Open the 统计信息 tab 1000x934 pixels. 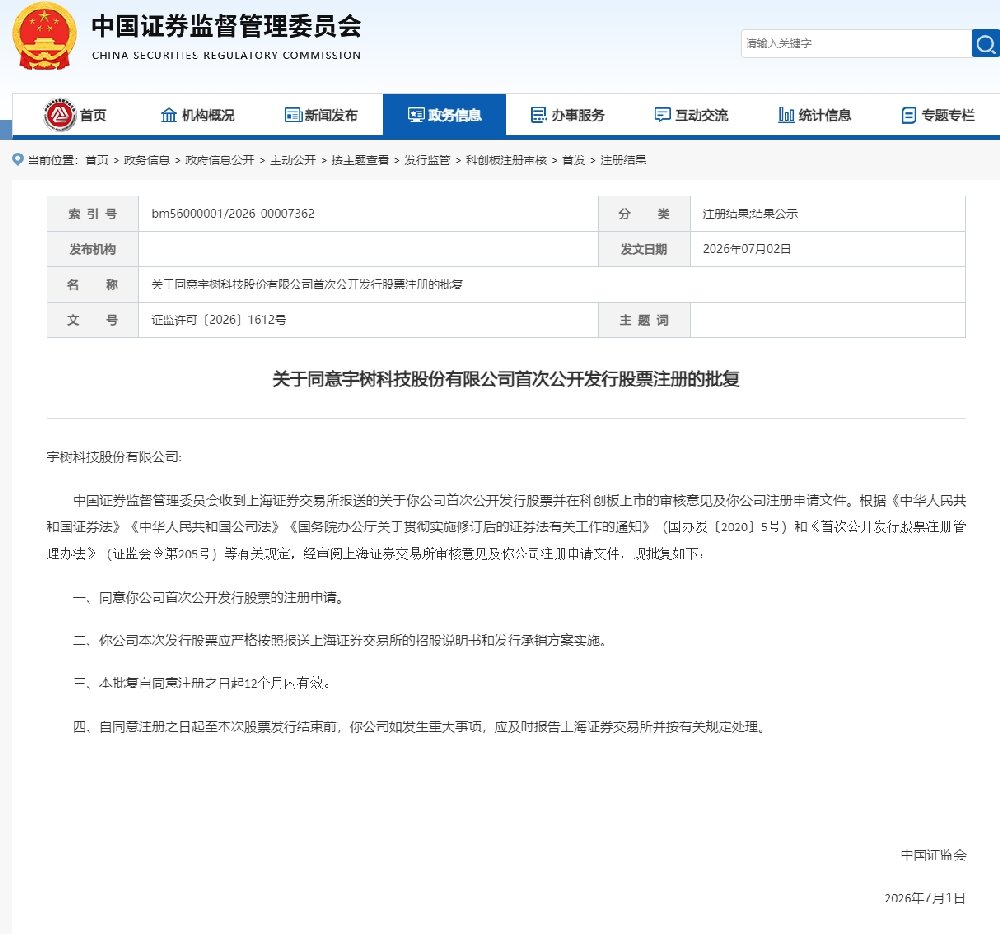814,115
